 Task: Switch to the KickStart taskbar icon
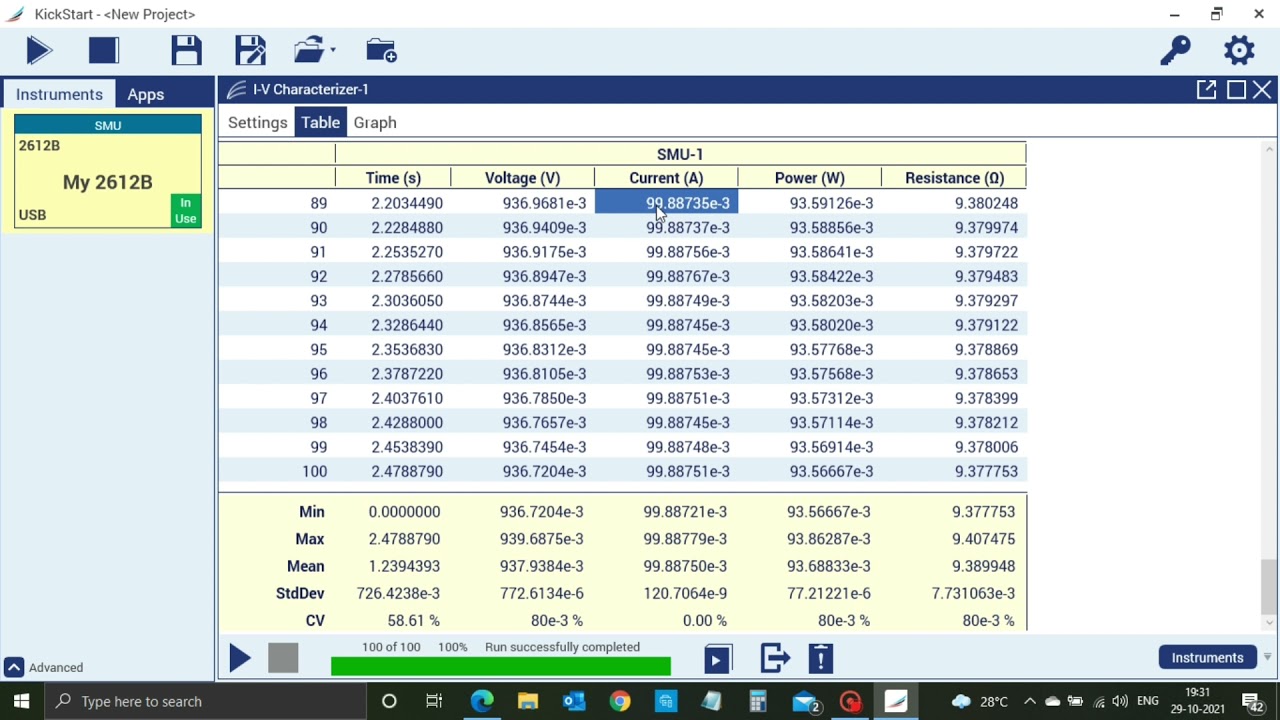[896, 701]
